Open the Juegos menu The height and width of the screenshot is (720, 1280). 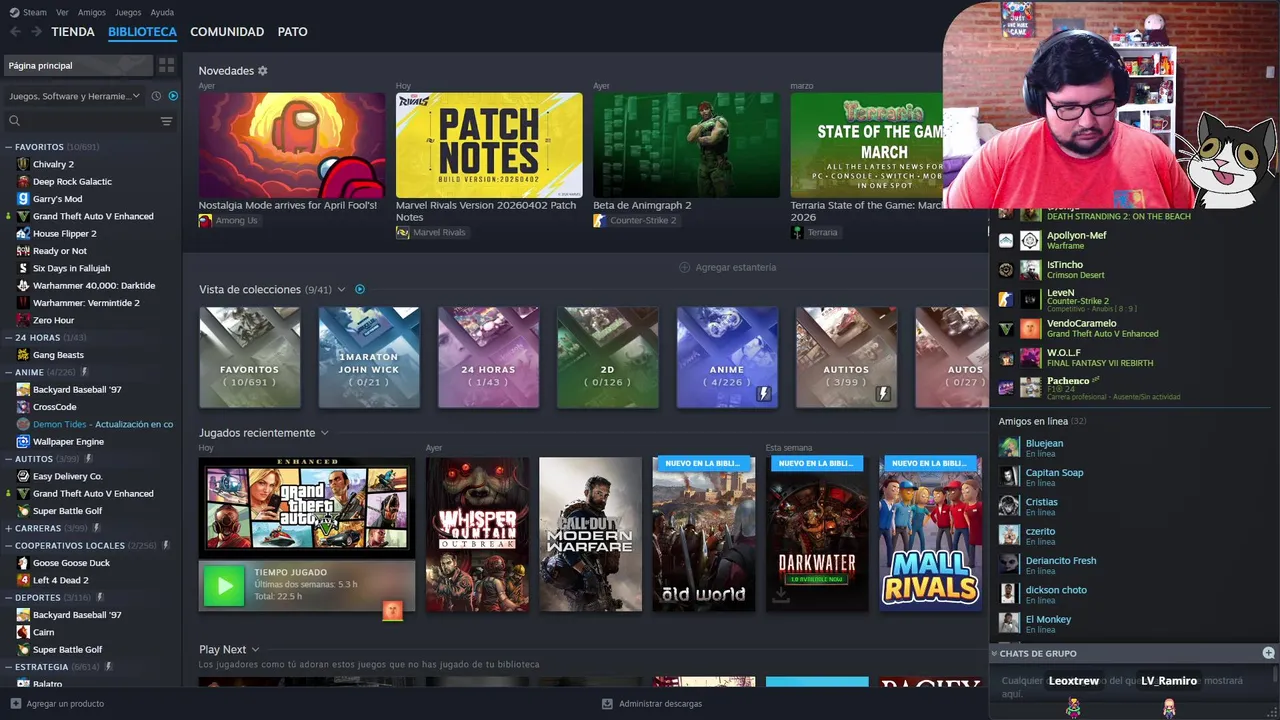(x=128, y=12)
